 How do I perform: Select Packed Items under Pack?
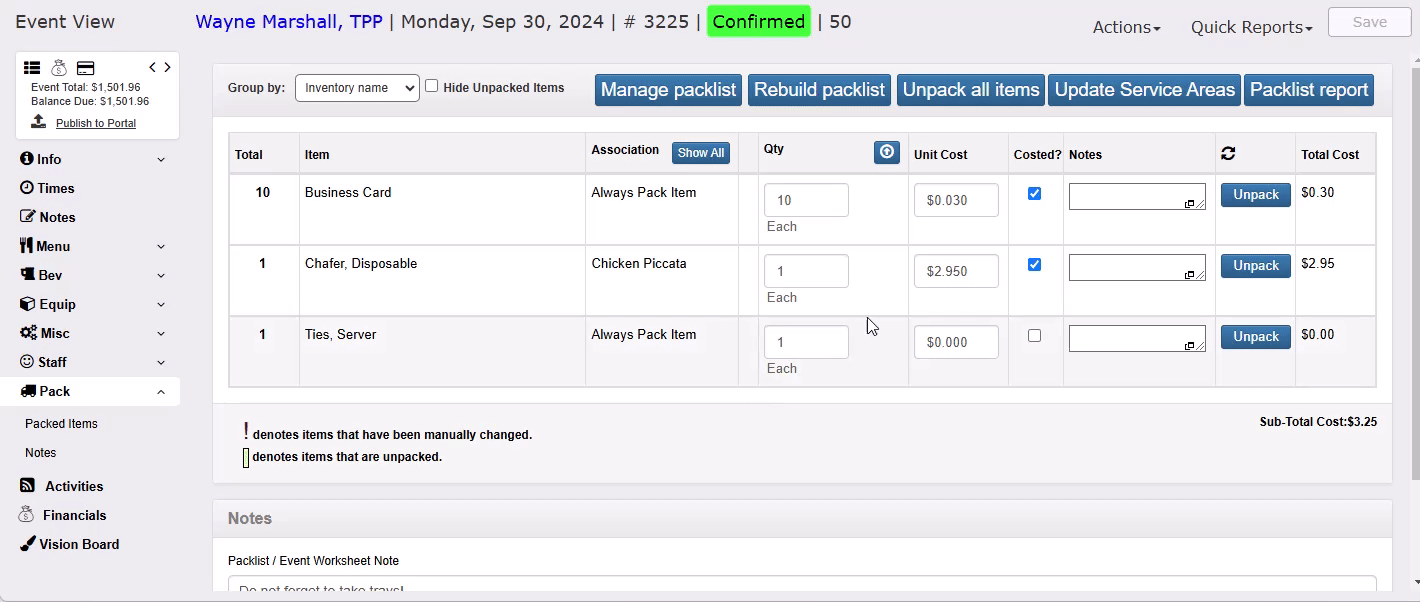click(x=61, y=424)
